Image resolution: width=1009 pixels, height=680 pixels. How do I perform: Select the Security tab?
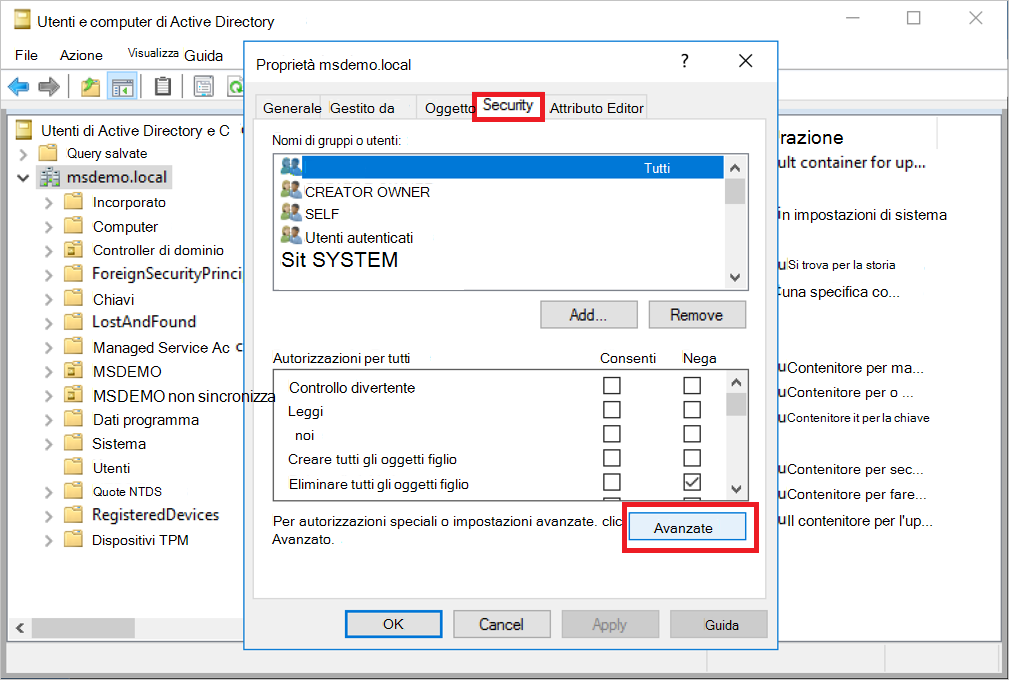(x=508, y=106)
